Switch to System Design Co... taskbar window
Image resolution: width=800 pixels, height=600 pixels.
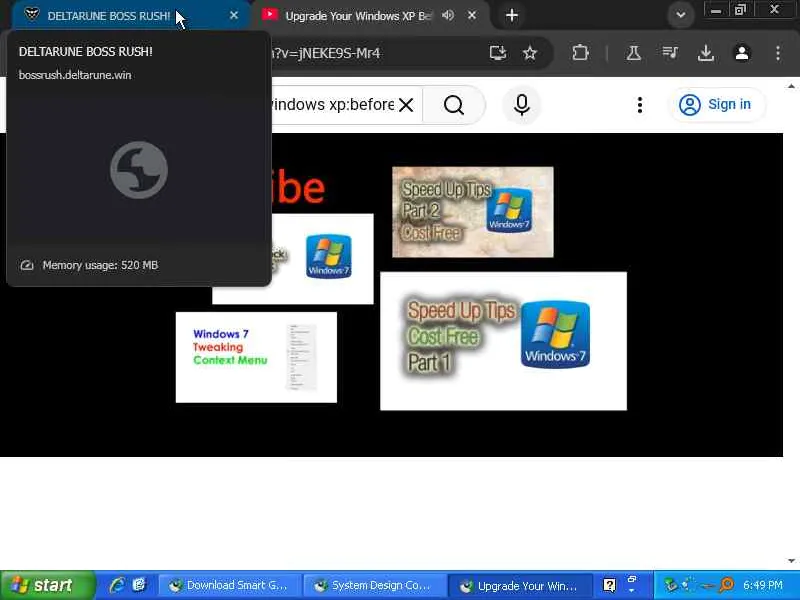click(374, 585)
